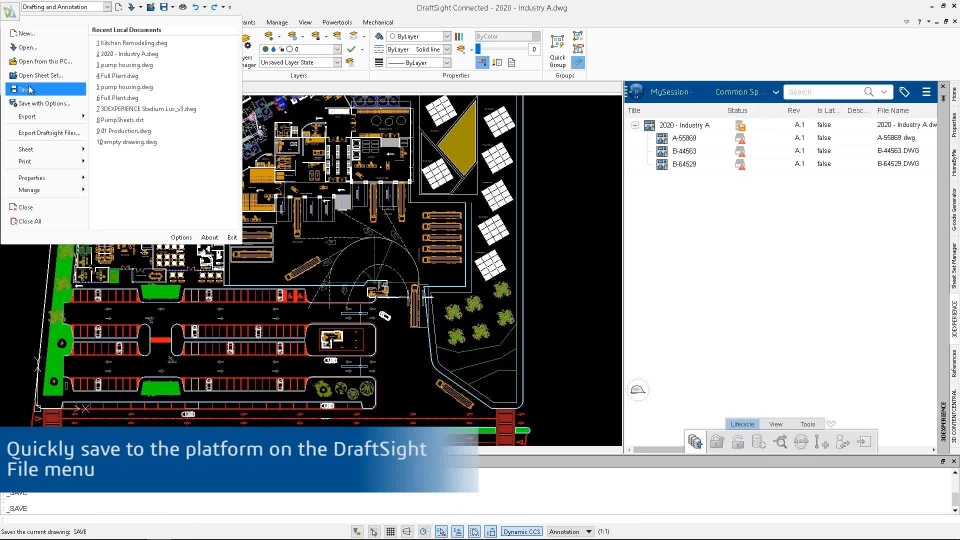Open the Annotation scale dropdown in status bar

[571, 531]
